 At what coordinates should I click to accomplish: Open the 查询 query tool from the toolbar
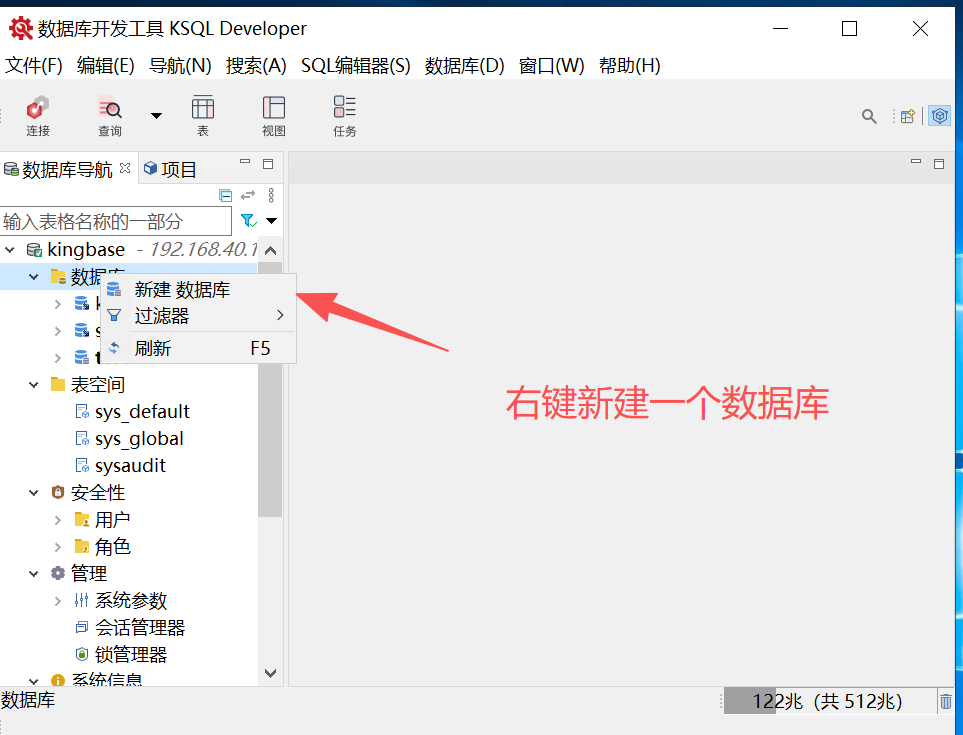click(x=110, y=114)
